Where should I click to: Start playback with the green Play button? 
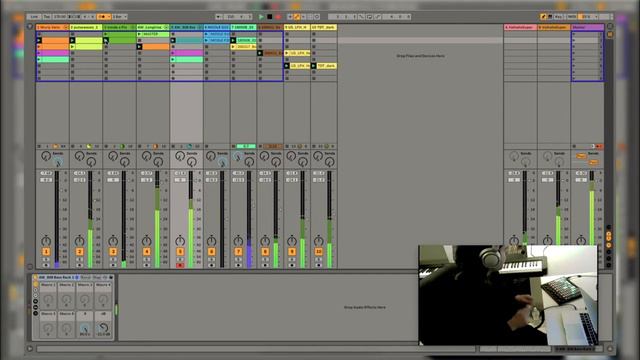pos(261,17)
